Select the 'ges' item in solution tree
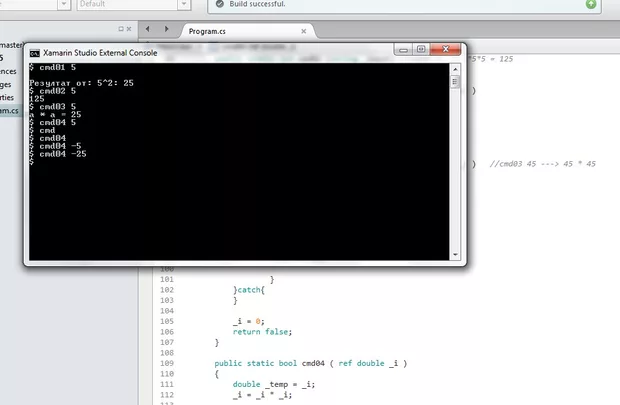620x405 pixels. [x=6, y=85]
